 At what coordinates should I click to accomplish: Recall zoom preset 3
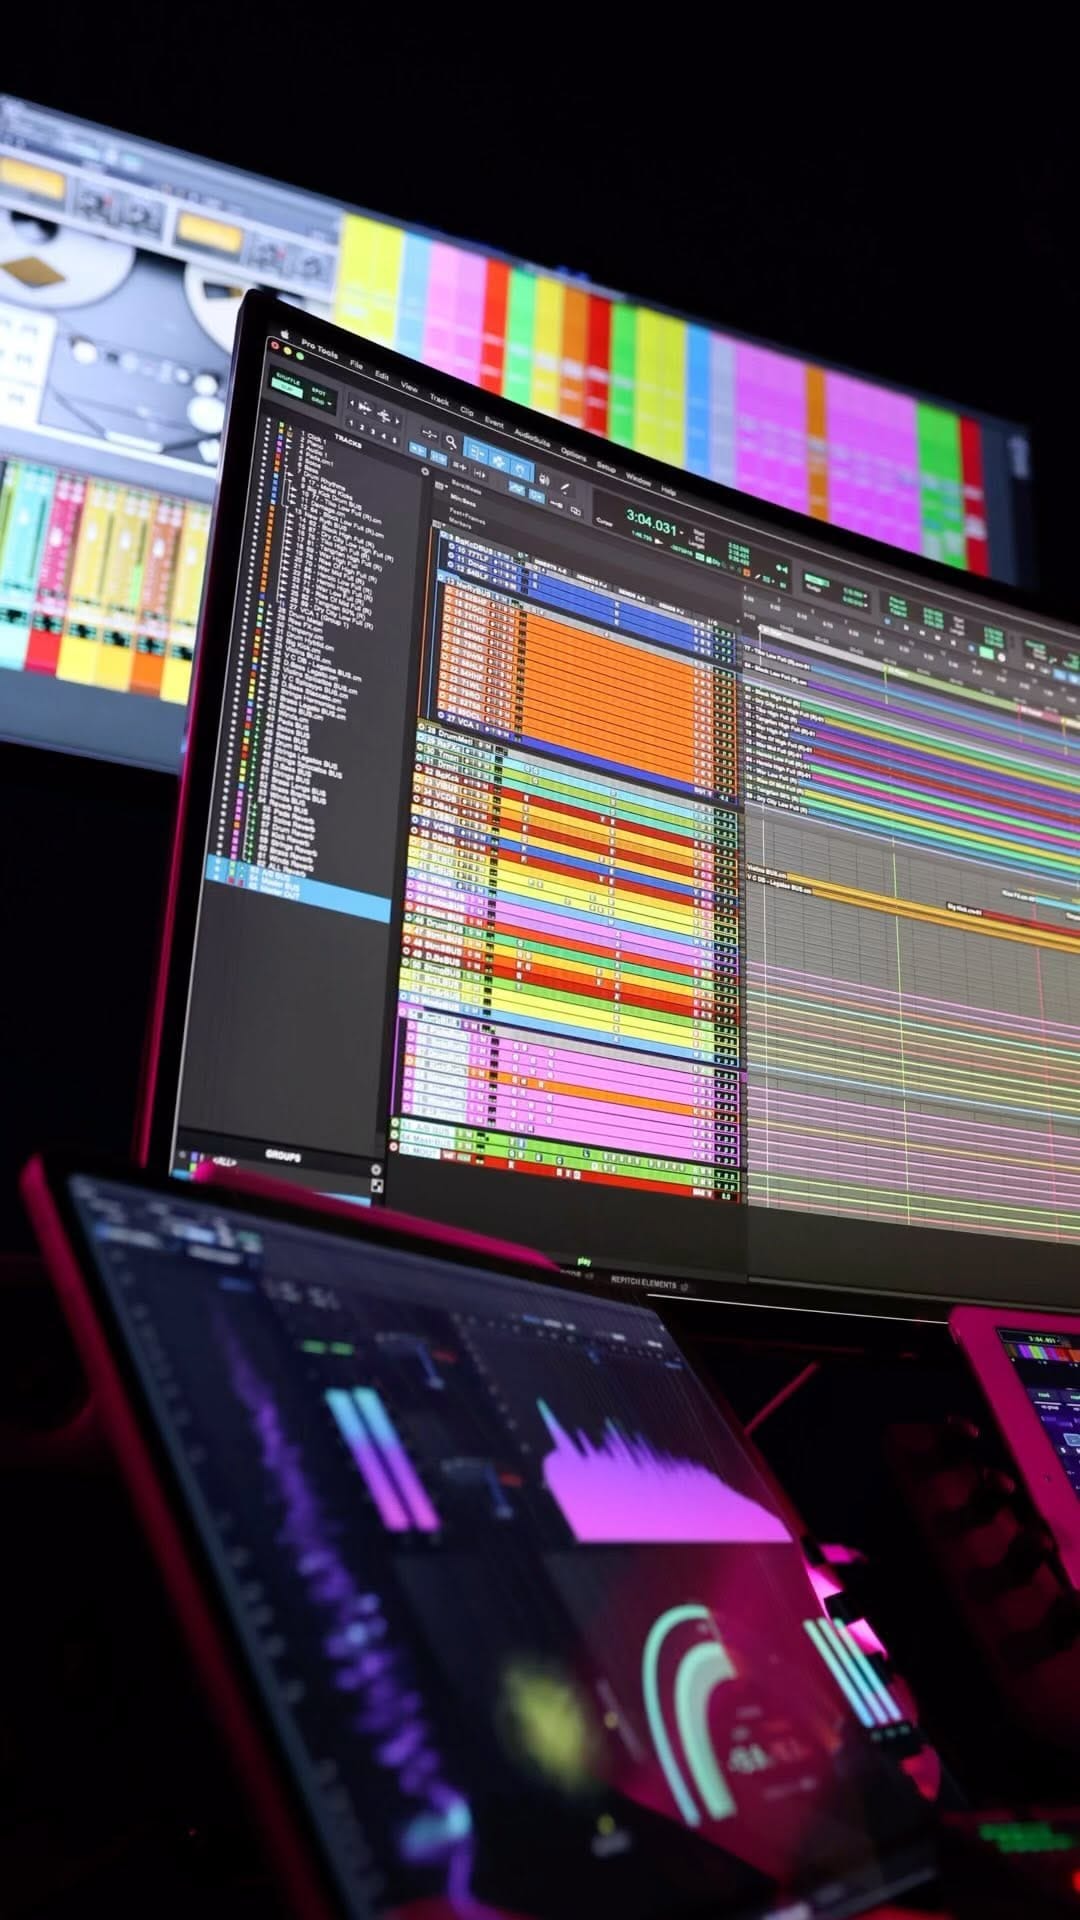pos(373,432)
